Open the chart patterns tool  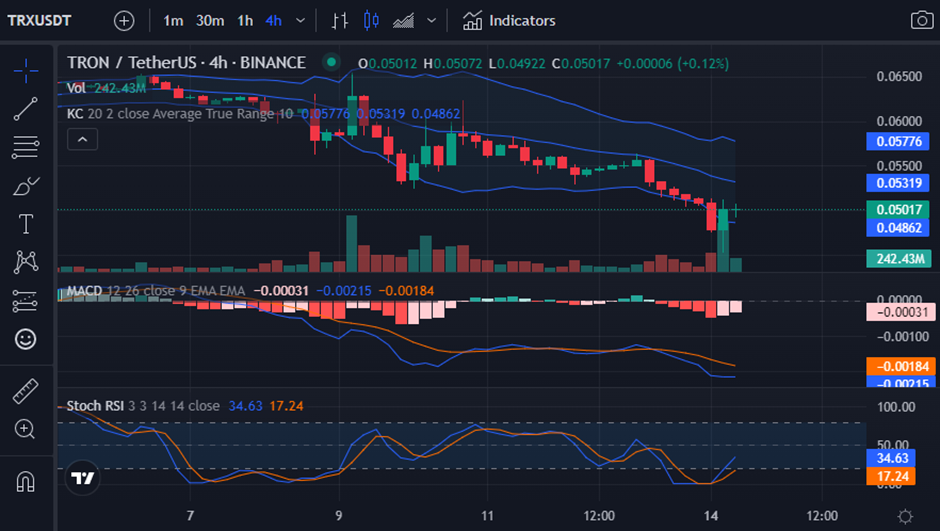[x=26, y=262]
